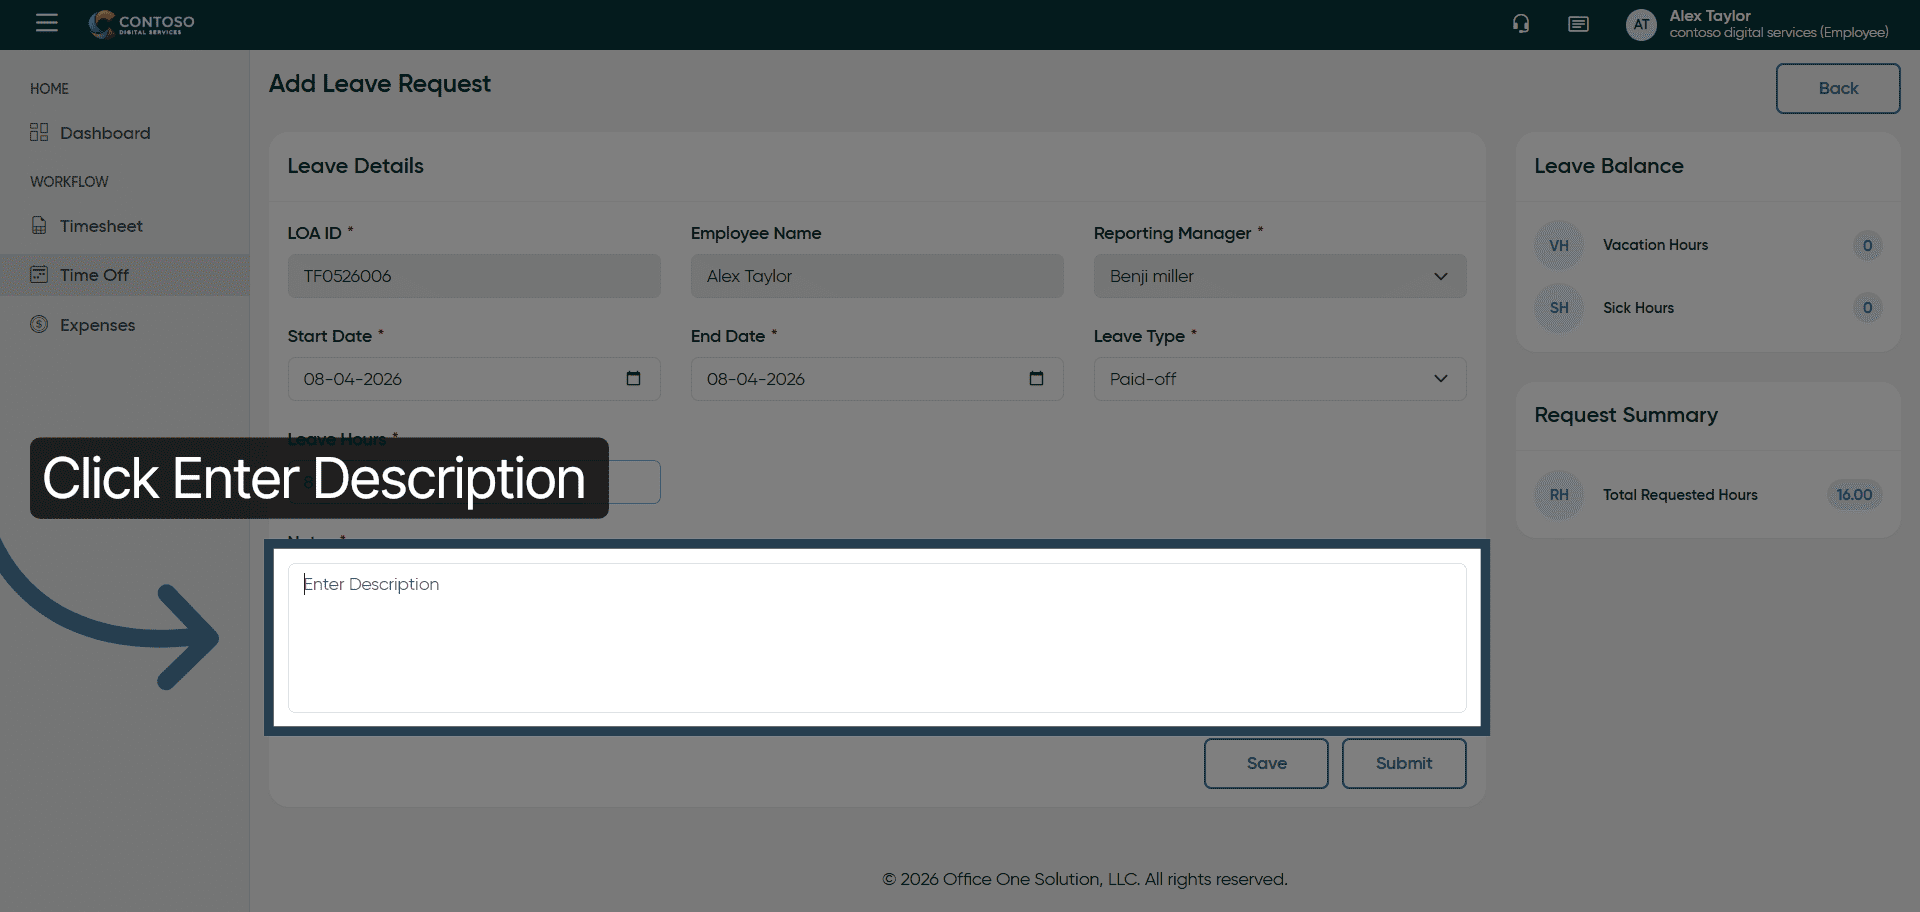Open the messages chat icon
Screen dimensions: 1920x912
pos(1578,24)
